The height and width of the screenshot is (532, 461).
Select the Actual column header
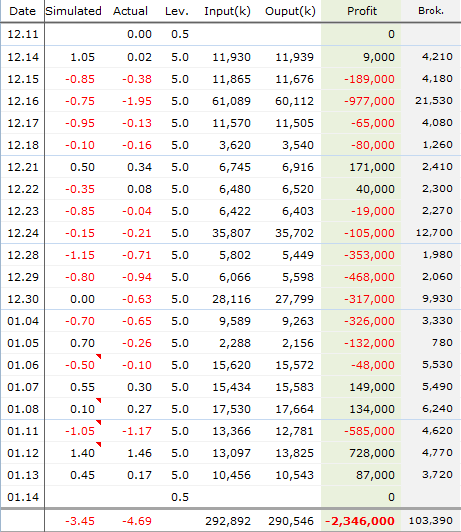pyautogui.click(x=131, y=11)
